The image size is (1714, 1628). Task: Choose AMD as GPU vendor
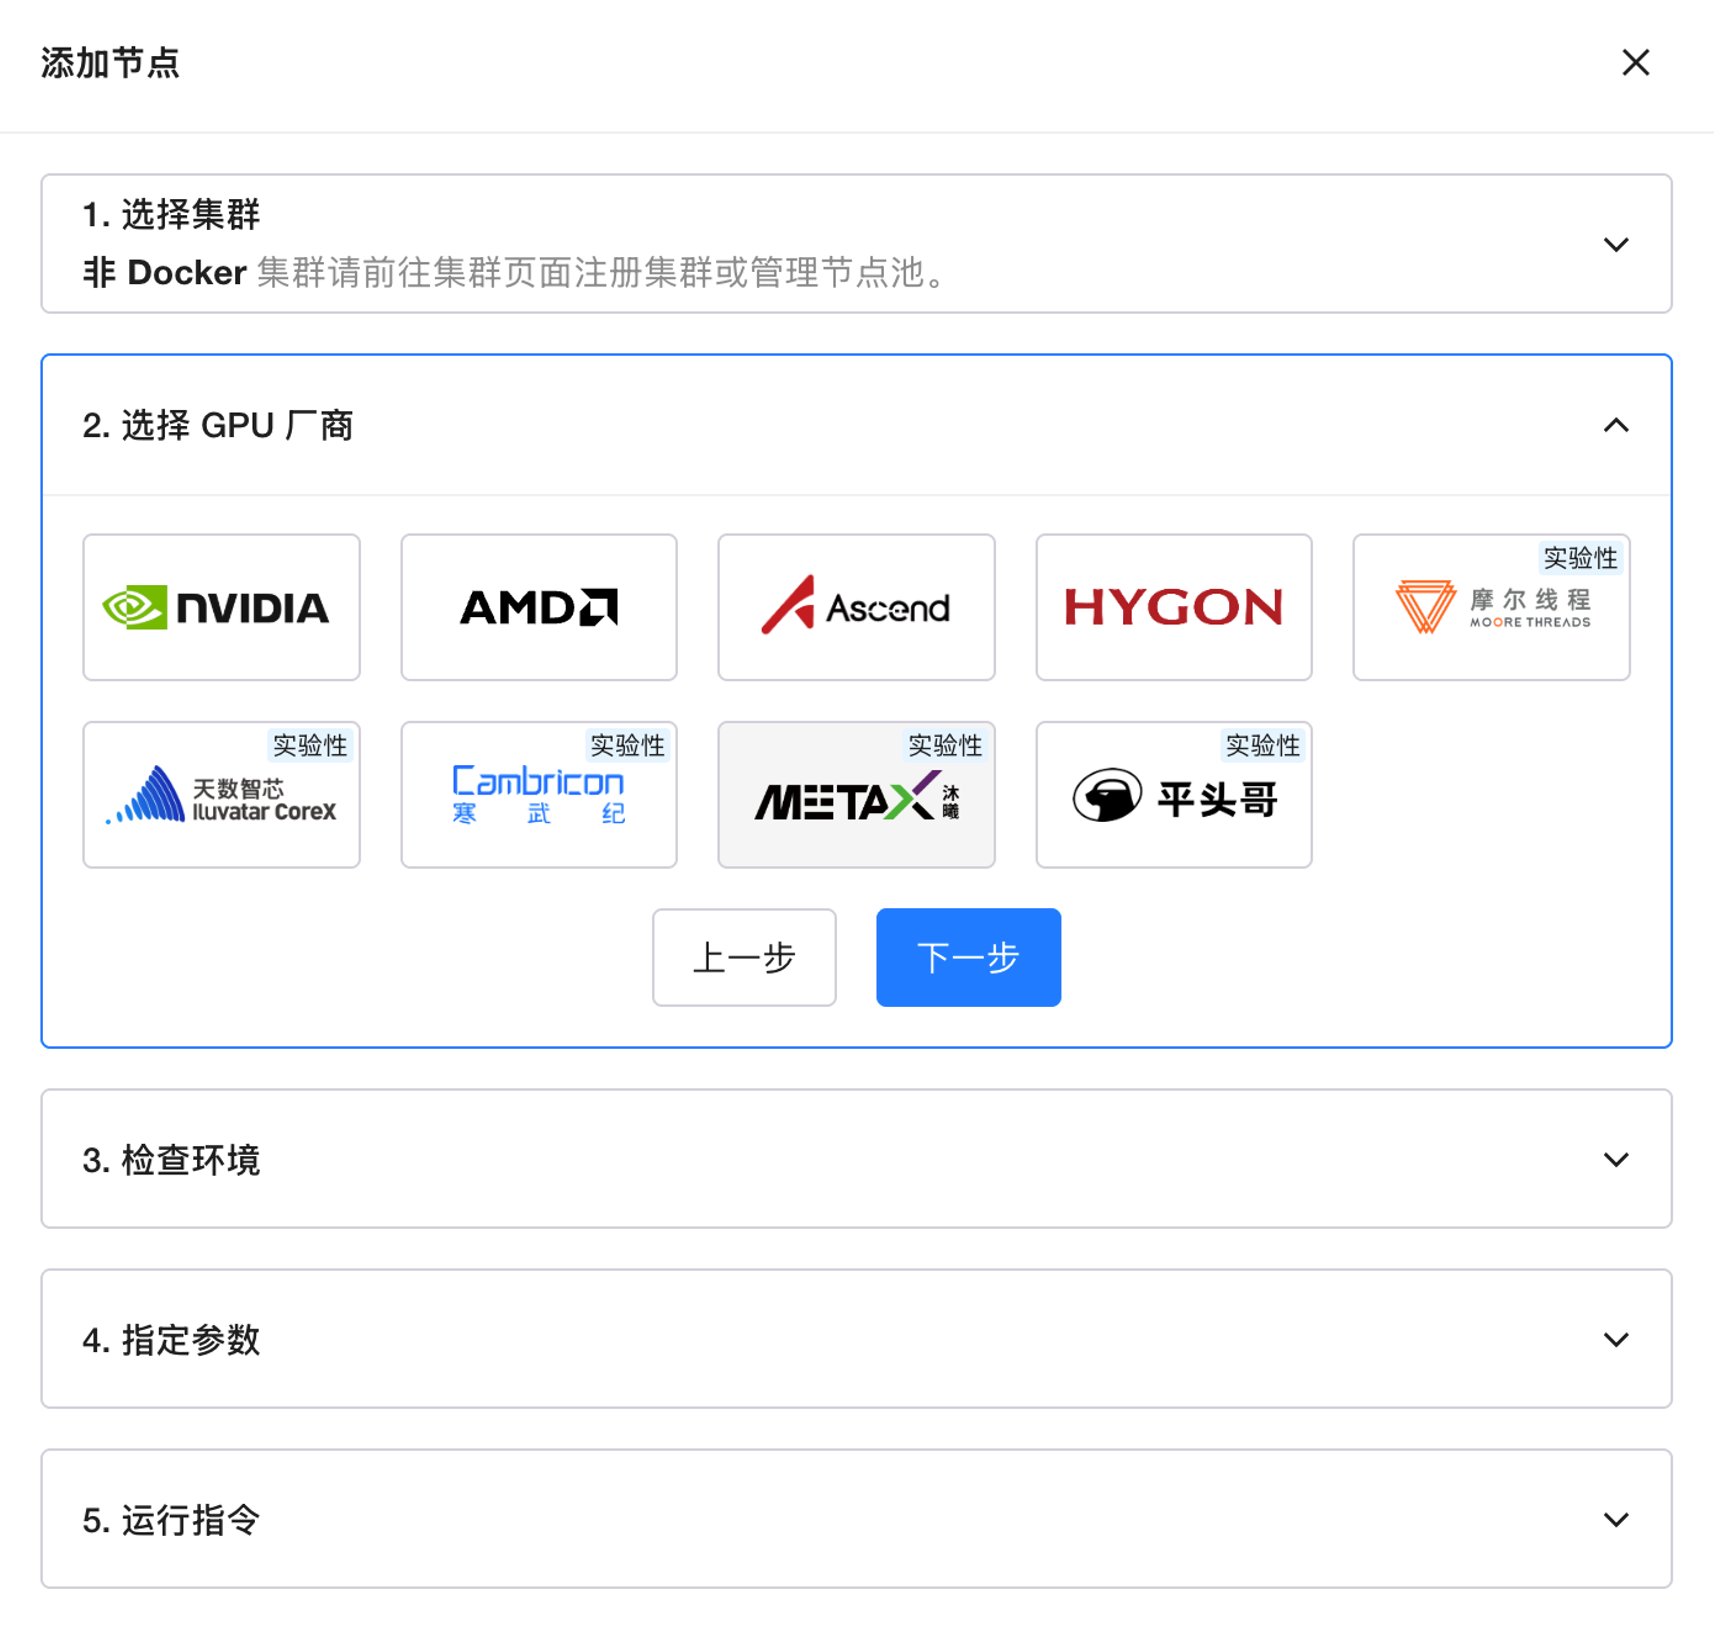point(538,607)
